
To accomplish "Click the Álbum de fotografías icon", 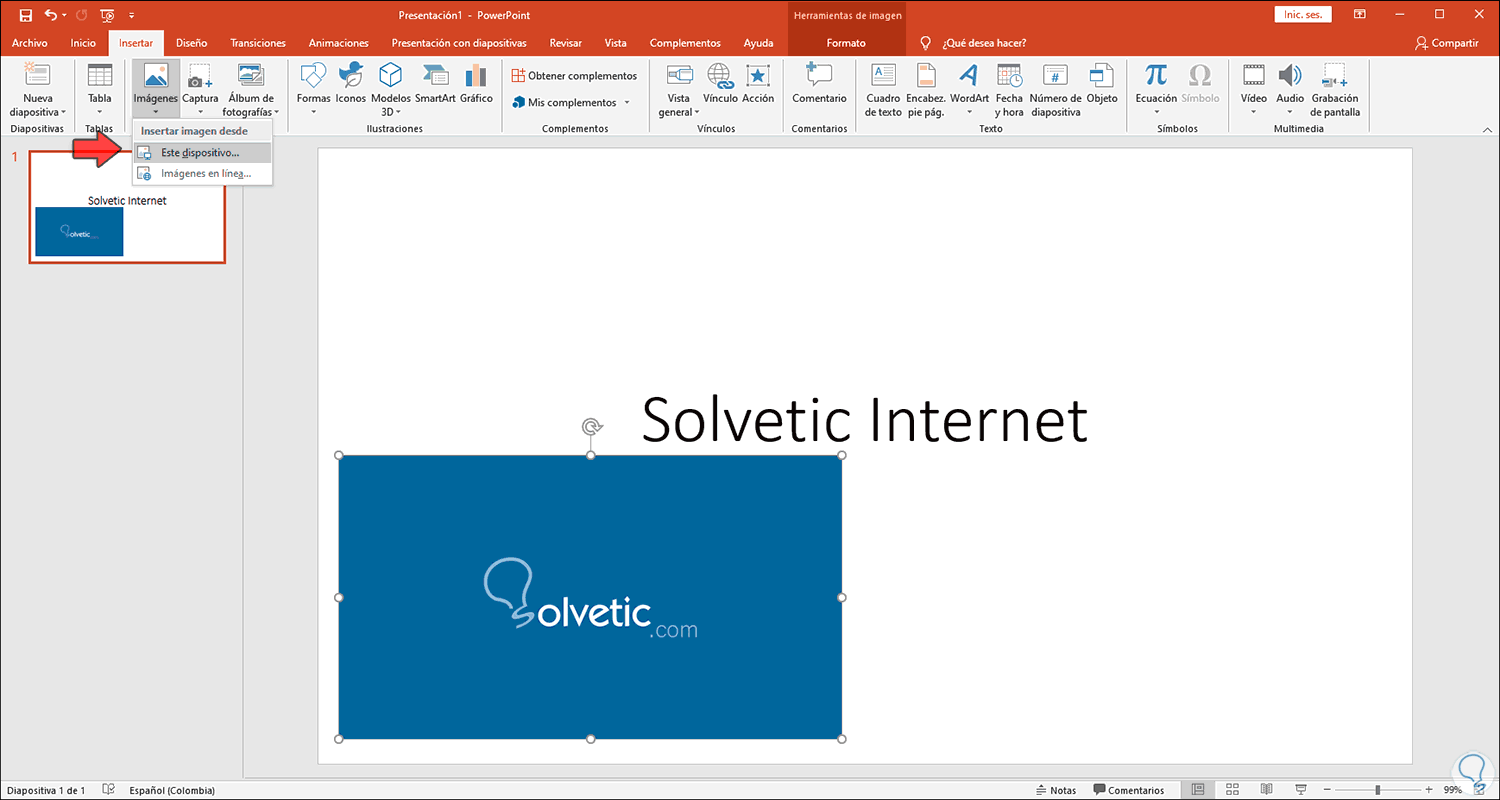I will [250, 75].
